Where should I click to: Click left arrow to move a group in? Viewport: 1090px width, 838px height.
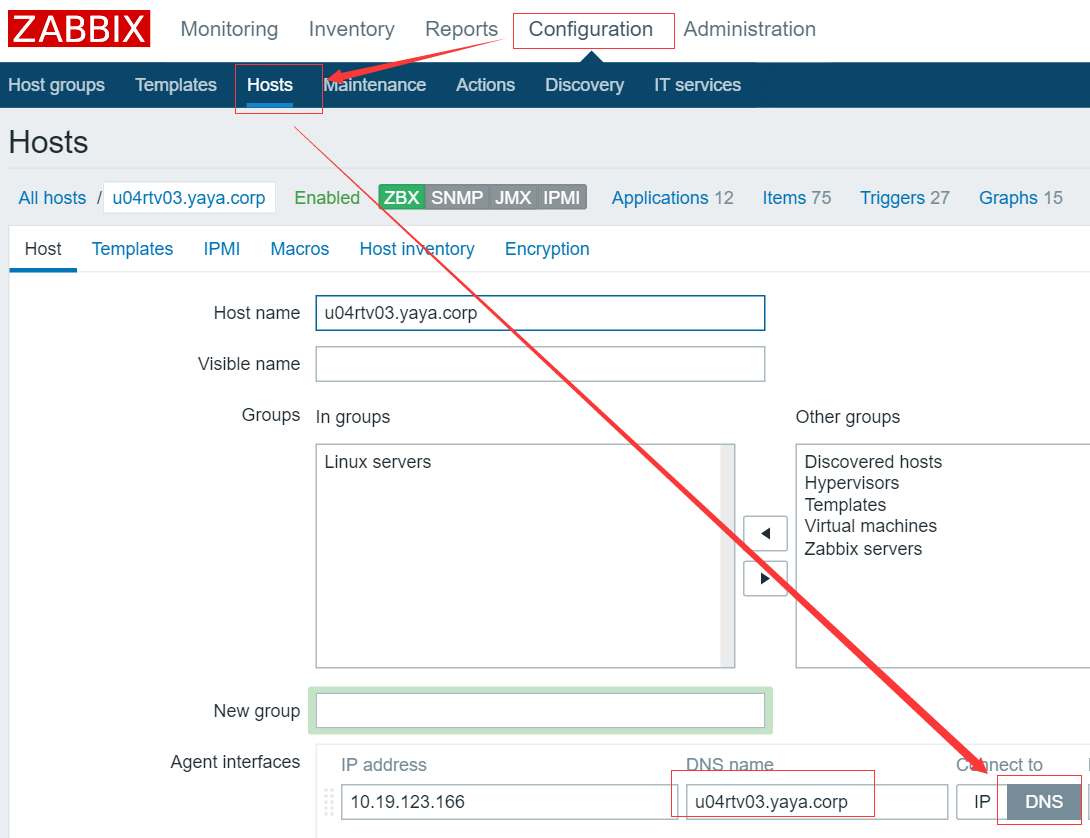point(765,533)
